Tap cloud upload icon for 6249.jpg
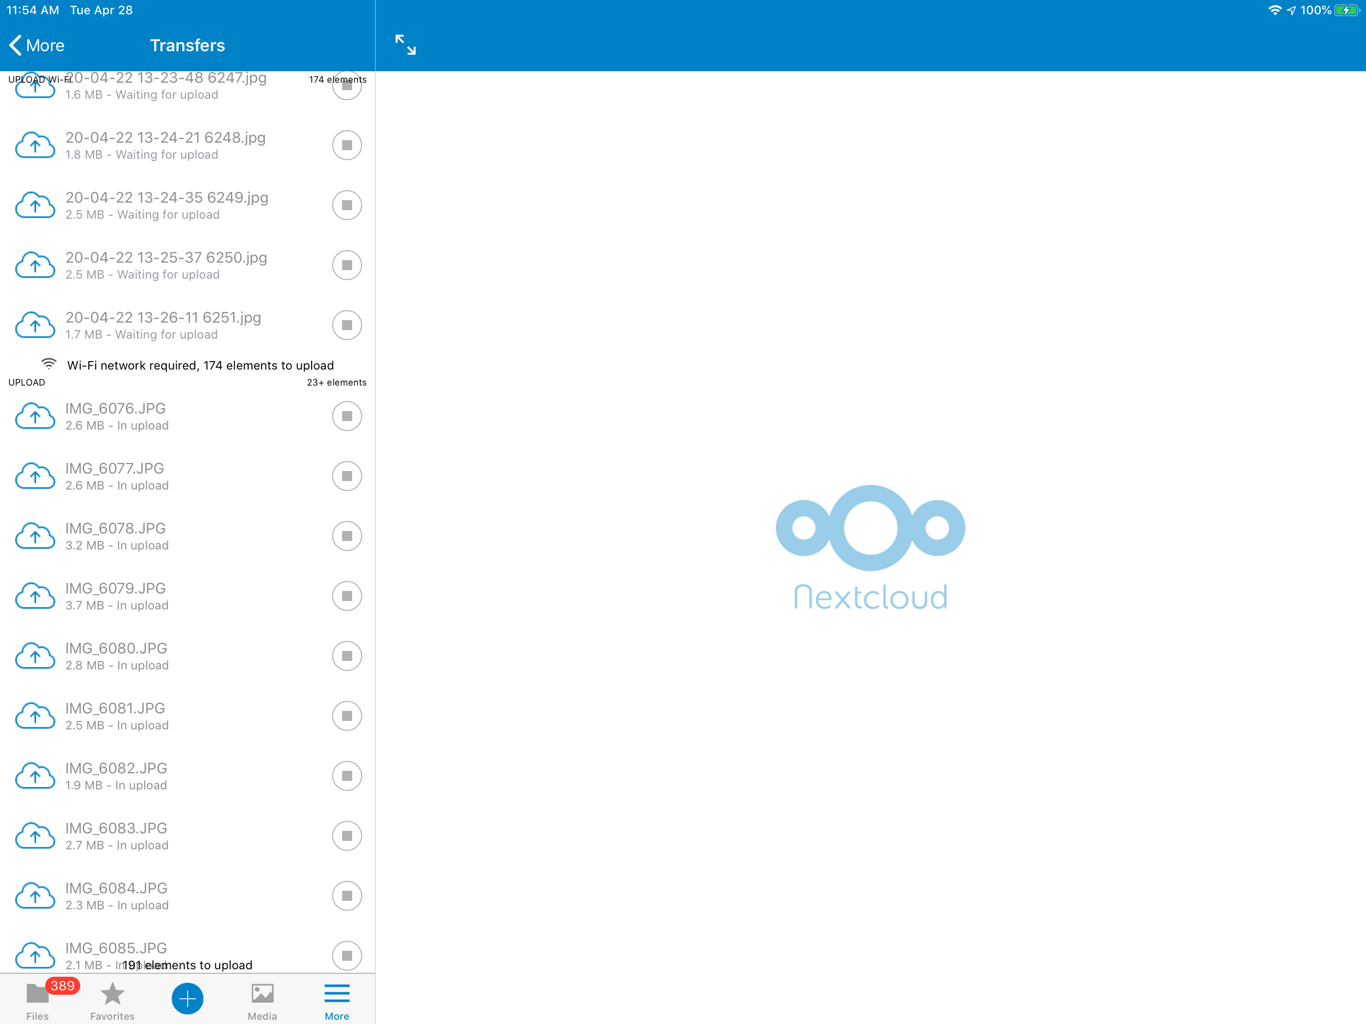 [x=35, y=205]
